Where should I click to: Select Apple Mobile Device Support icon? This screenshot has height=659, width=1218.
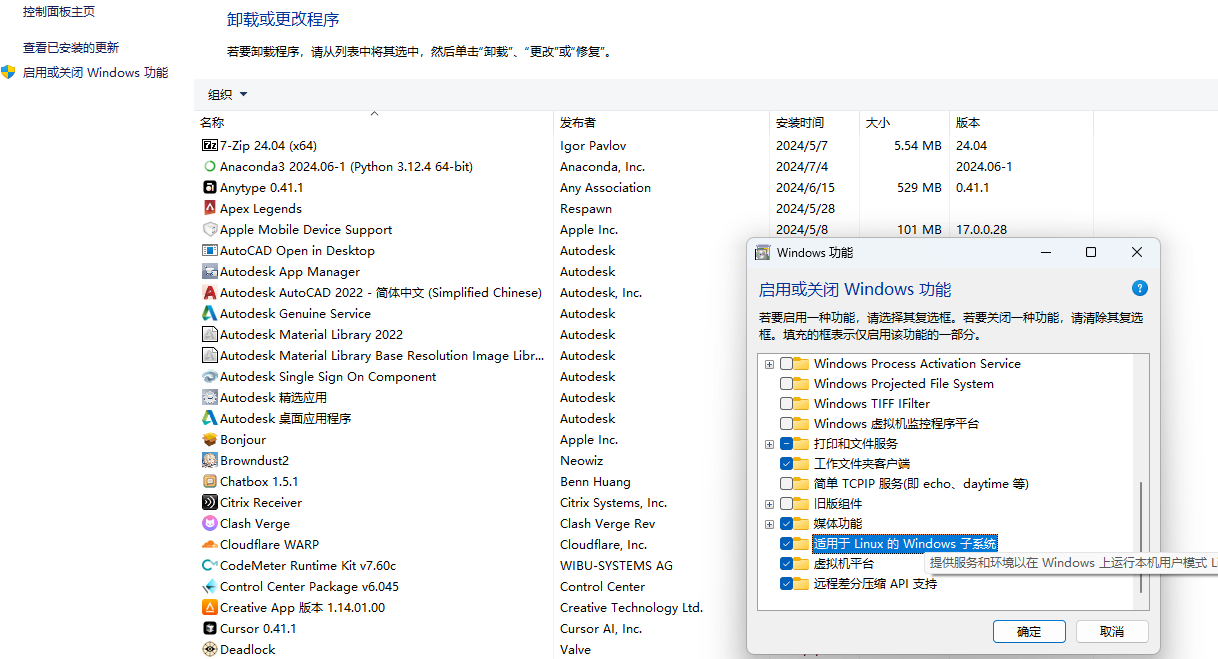(x=210, y=230)
